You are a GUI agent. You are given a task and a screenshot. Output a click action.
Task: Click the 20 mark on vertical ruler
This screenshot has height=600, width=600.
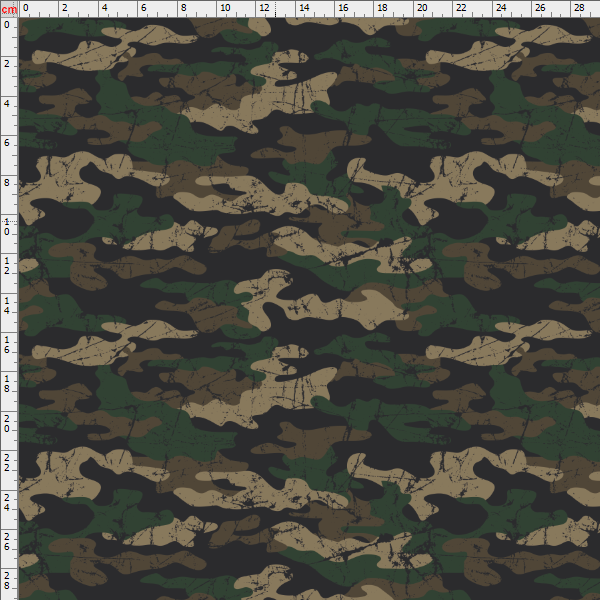click(7, 424)
